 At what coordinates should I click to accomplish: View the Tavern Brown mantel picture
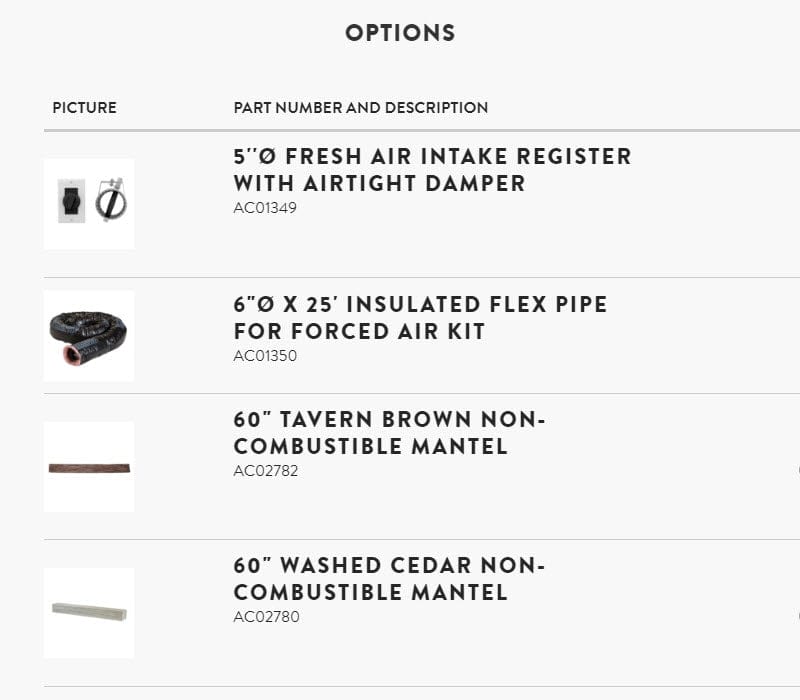point(89,467)
